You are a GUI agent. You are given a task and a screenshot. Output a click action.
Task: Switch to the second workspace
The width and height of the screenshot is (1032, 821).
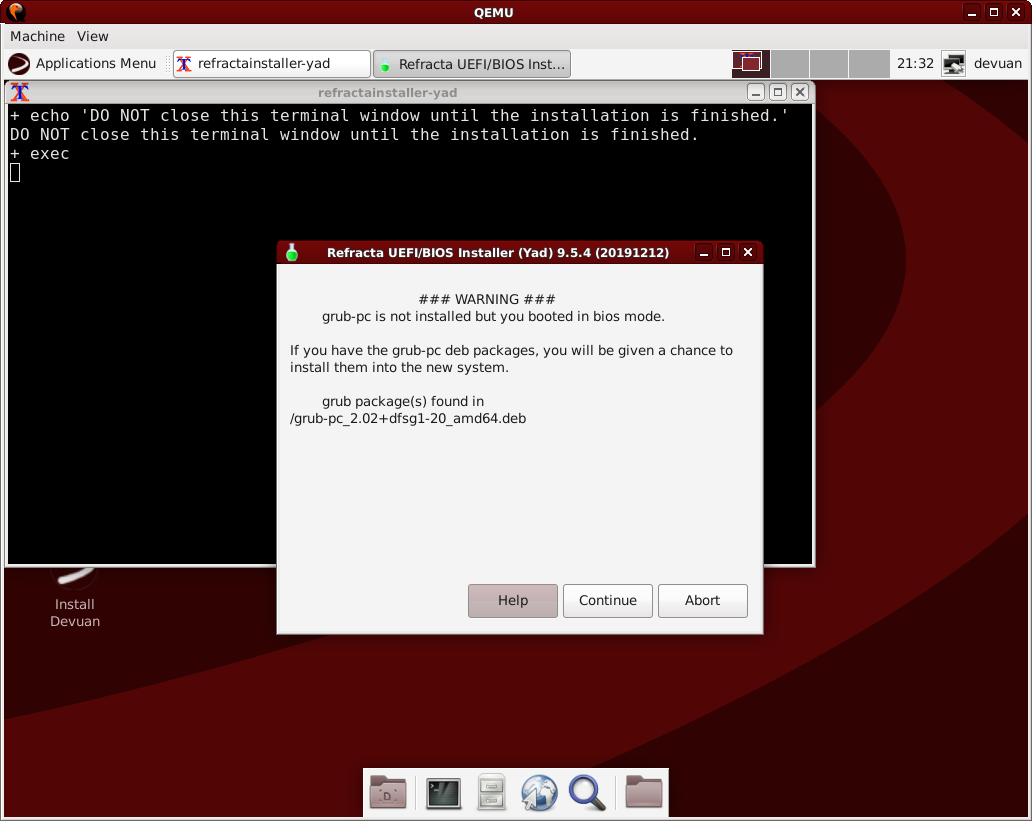coord(790,64)
